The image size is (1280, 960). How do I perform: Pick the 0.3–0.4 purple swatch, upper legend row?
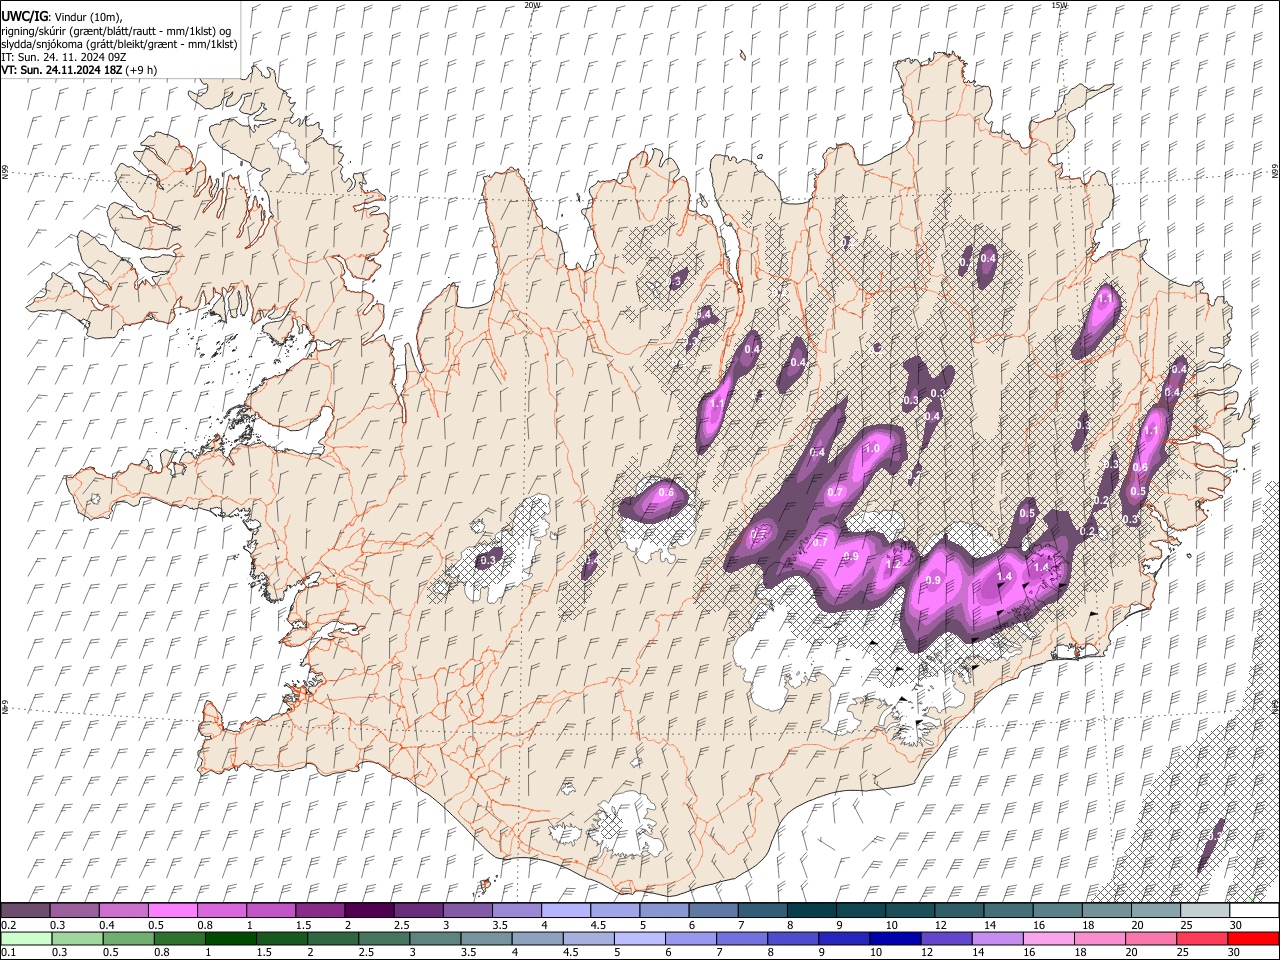[x=74, y=910]
